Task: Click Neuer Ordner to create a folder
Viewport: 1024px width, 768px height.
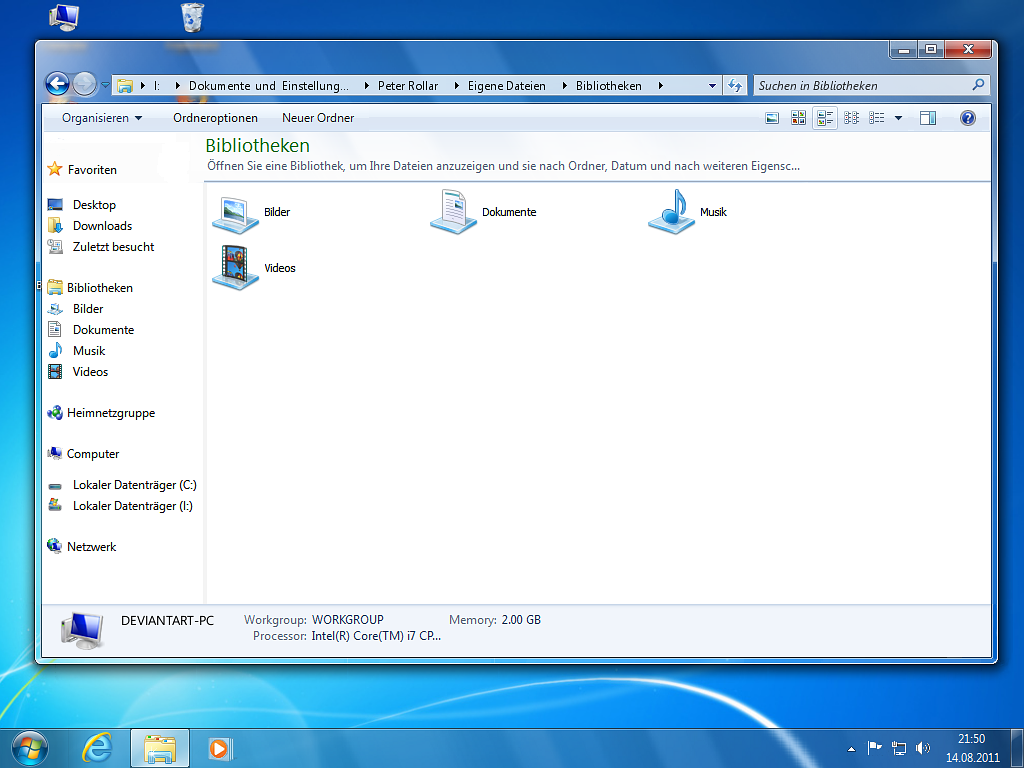Action: (317, 117)
